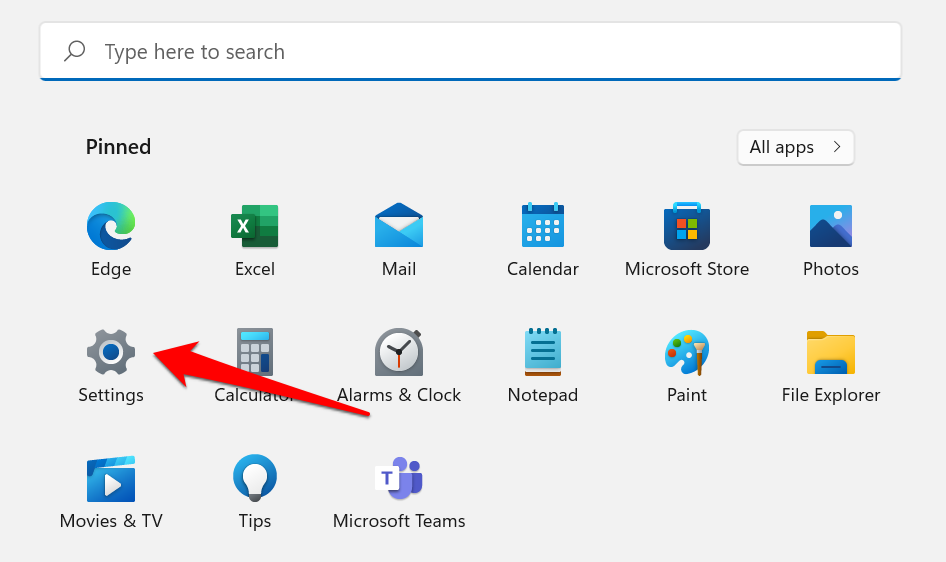Launch Alarms & Clock app
946x562 pixels.
coord(399,353)
